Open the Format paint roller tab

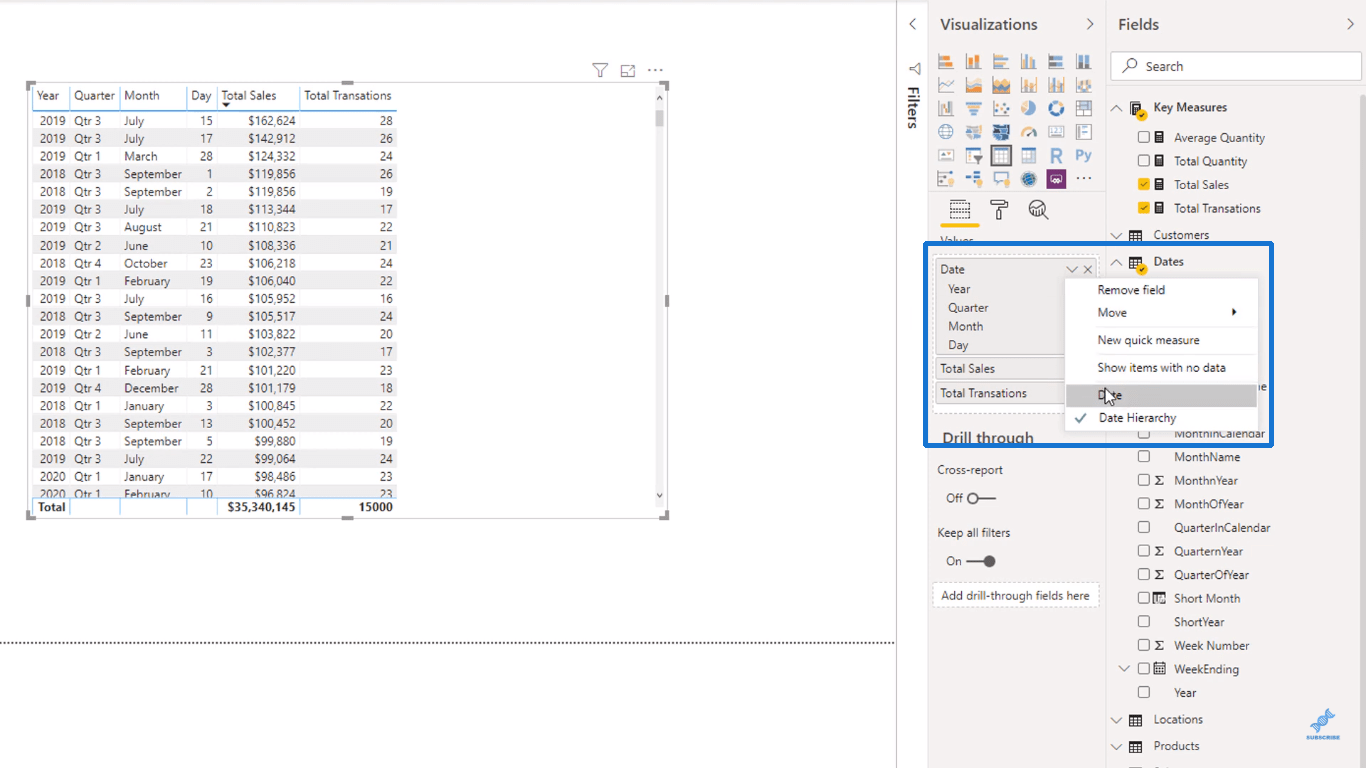pyautogui.click(x=998, y=209)
